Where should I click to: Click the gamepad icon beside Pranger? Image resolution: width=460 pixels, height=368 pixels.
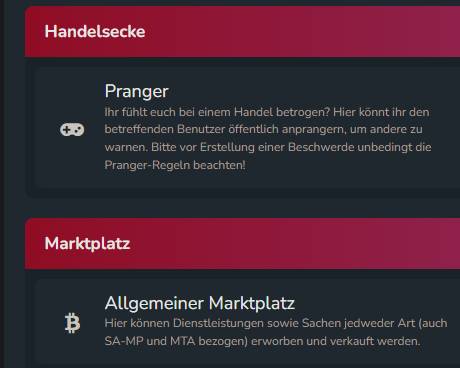point(72,129)
